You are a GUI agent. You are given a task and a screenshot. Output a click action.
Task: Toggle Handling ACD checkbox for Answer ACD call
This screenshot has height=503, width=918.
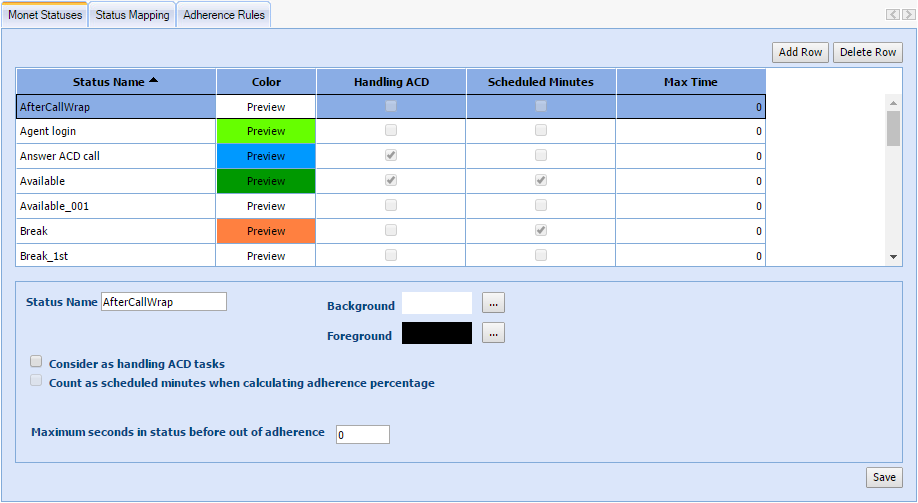click(391, 156)
